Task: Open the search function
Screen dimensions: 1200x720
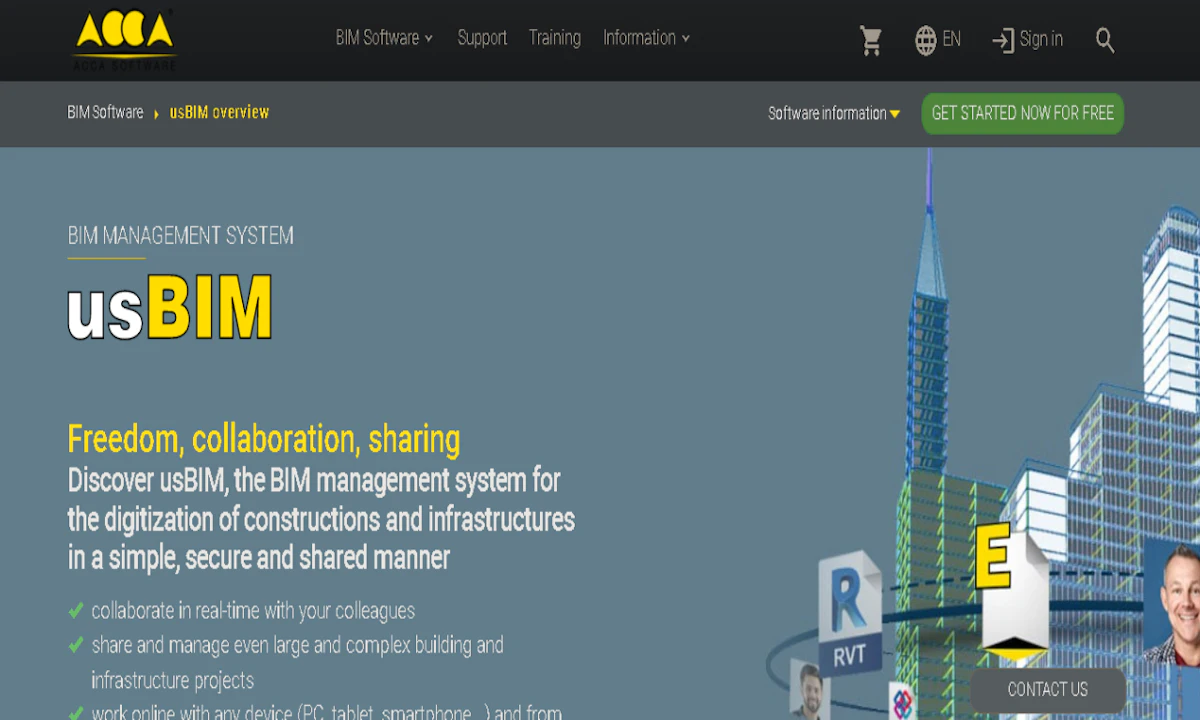Action: [1104, 40]
